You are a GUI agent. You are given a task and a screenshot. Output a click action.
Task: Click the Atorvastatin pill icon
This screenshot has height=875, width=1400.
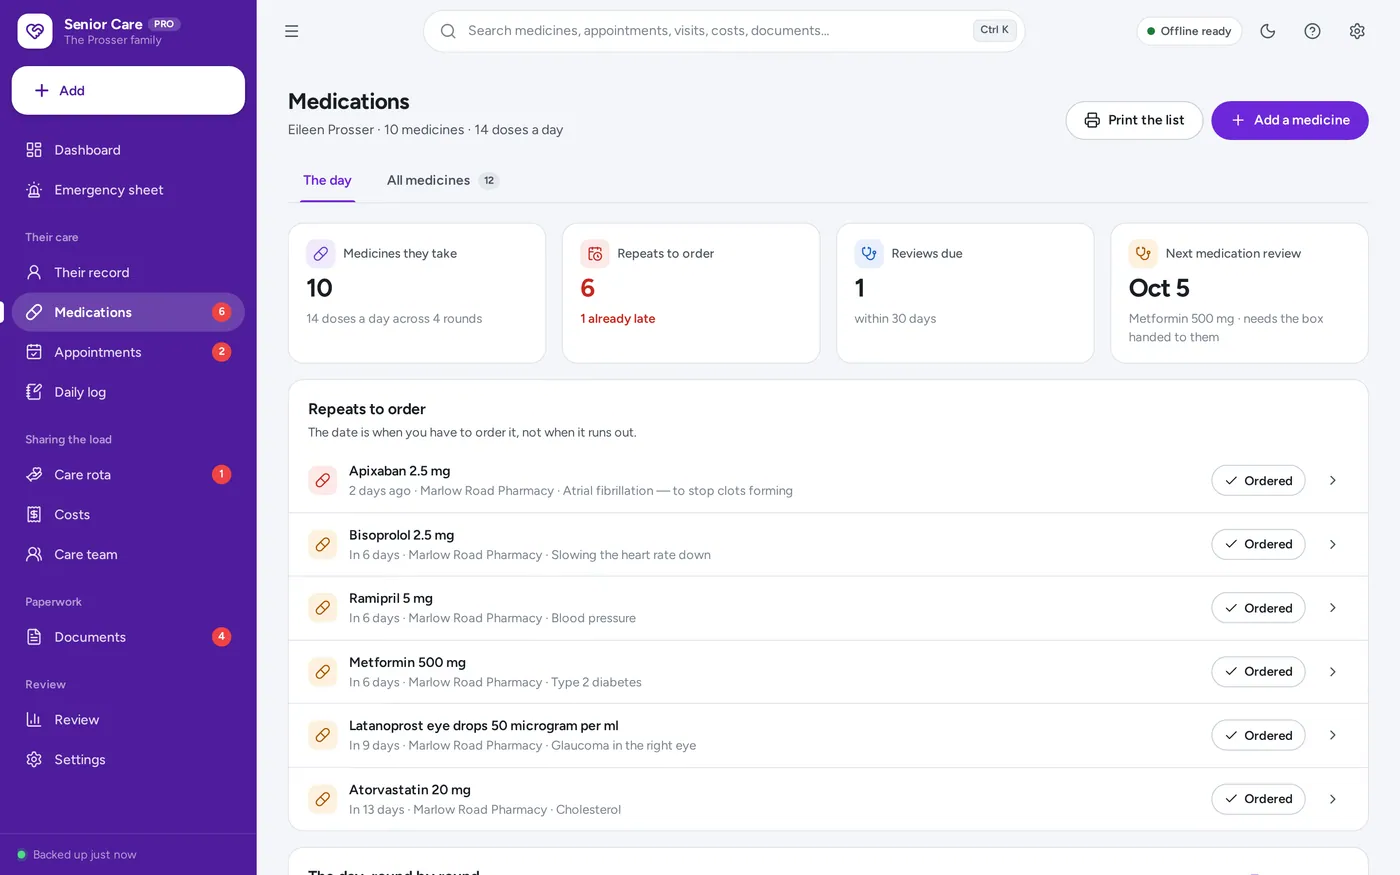(323, 799)
